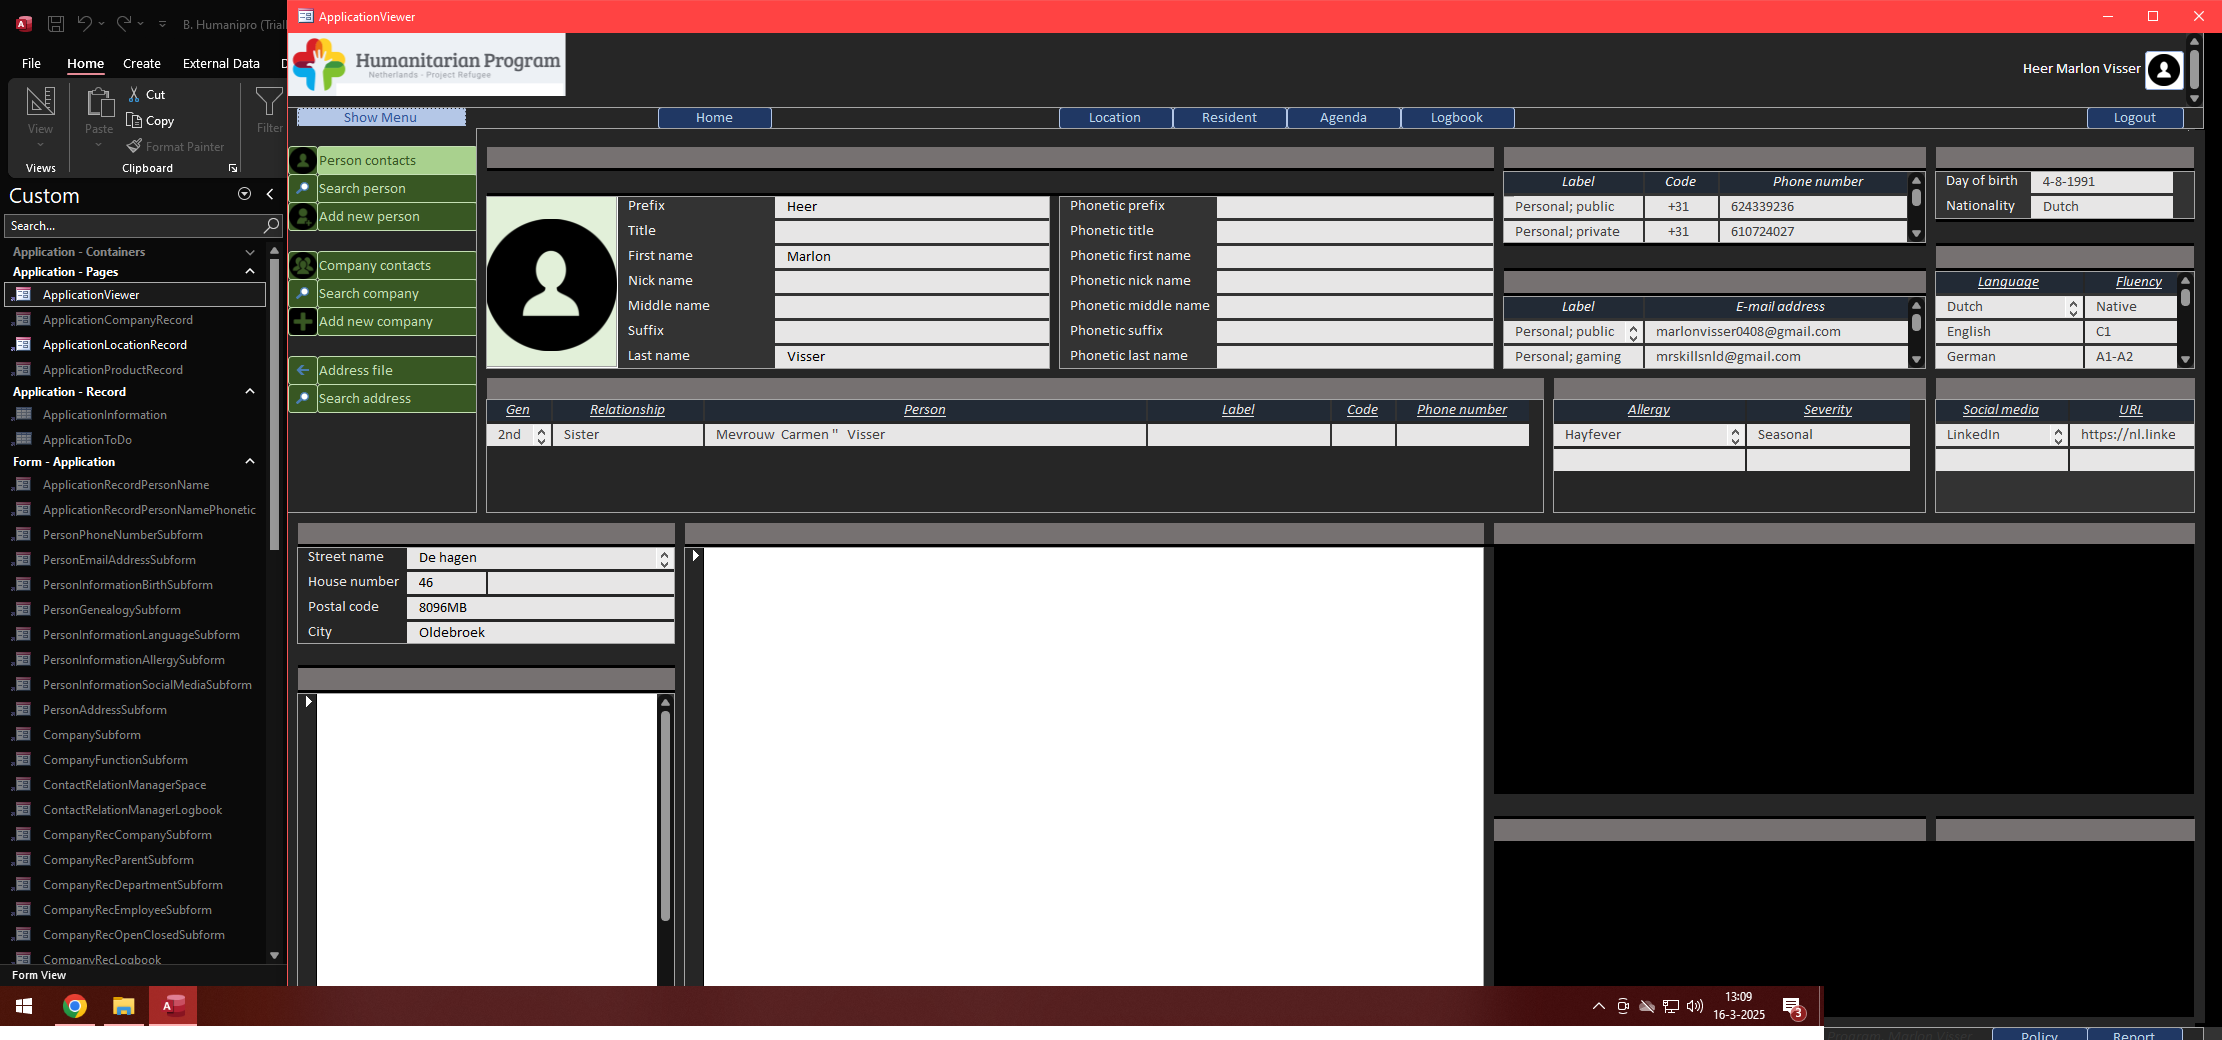Click the Search company magnifier icon
Screen dimensions: 2222x1040
point(303,293)
